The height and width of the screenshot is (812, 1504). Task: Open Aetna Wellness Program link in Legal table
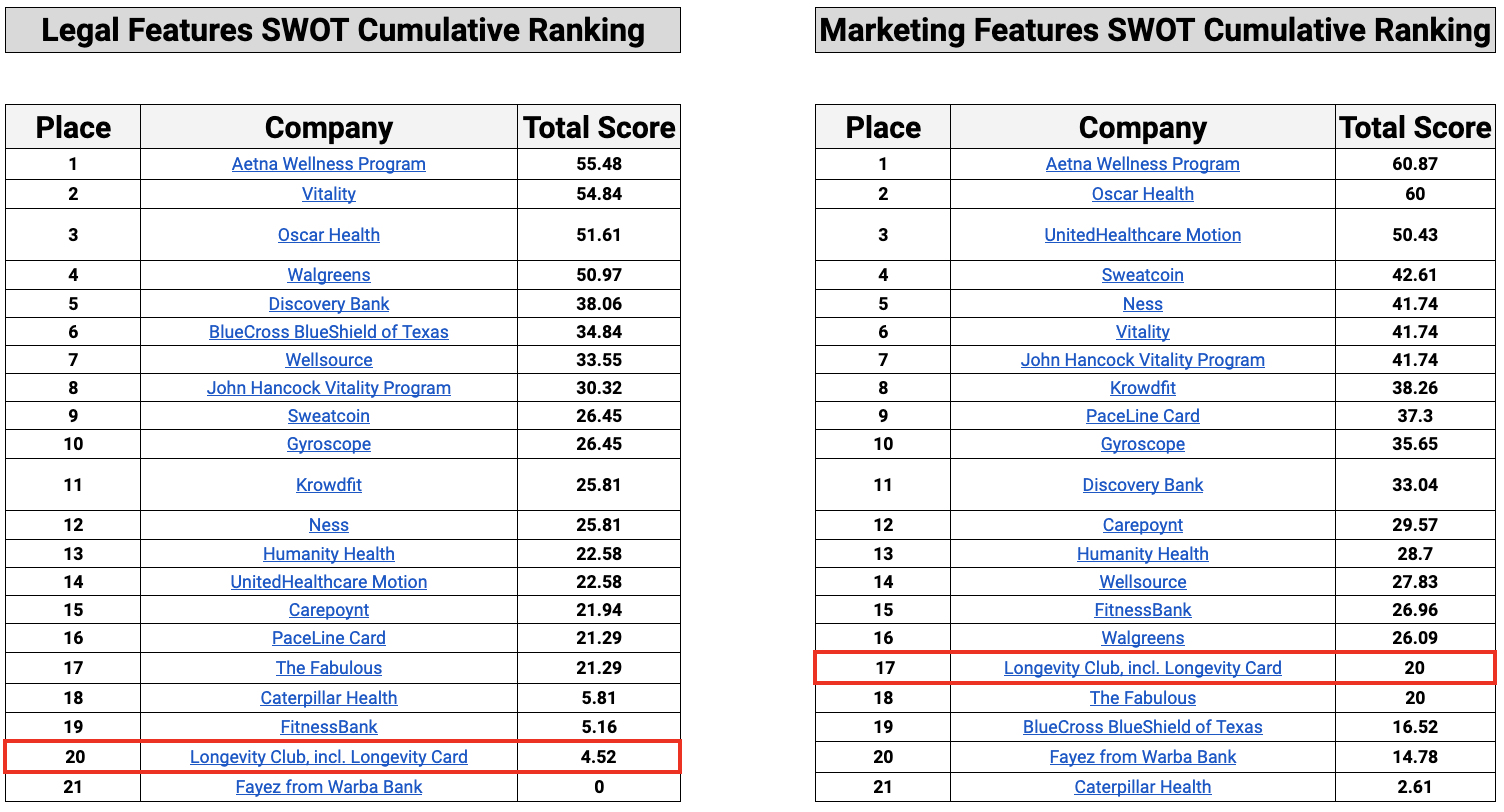[328, 164]
